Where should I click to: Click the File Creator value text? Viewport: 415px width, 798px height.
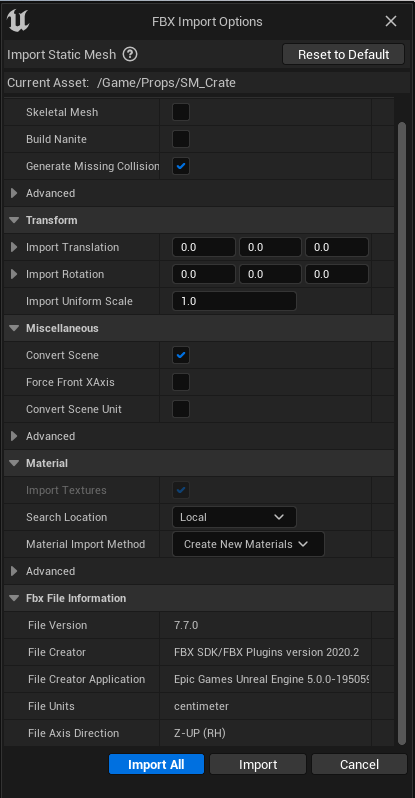coord(266,652)
